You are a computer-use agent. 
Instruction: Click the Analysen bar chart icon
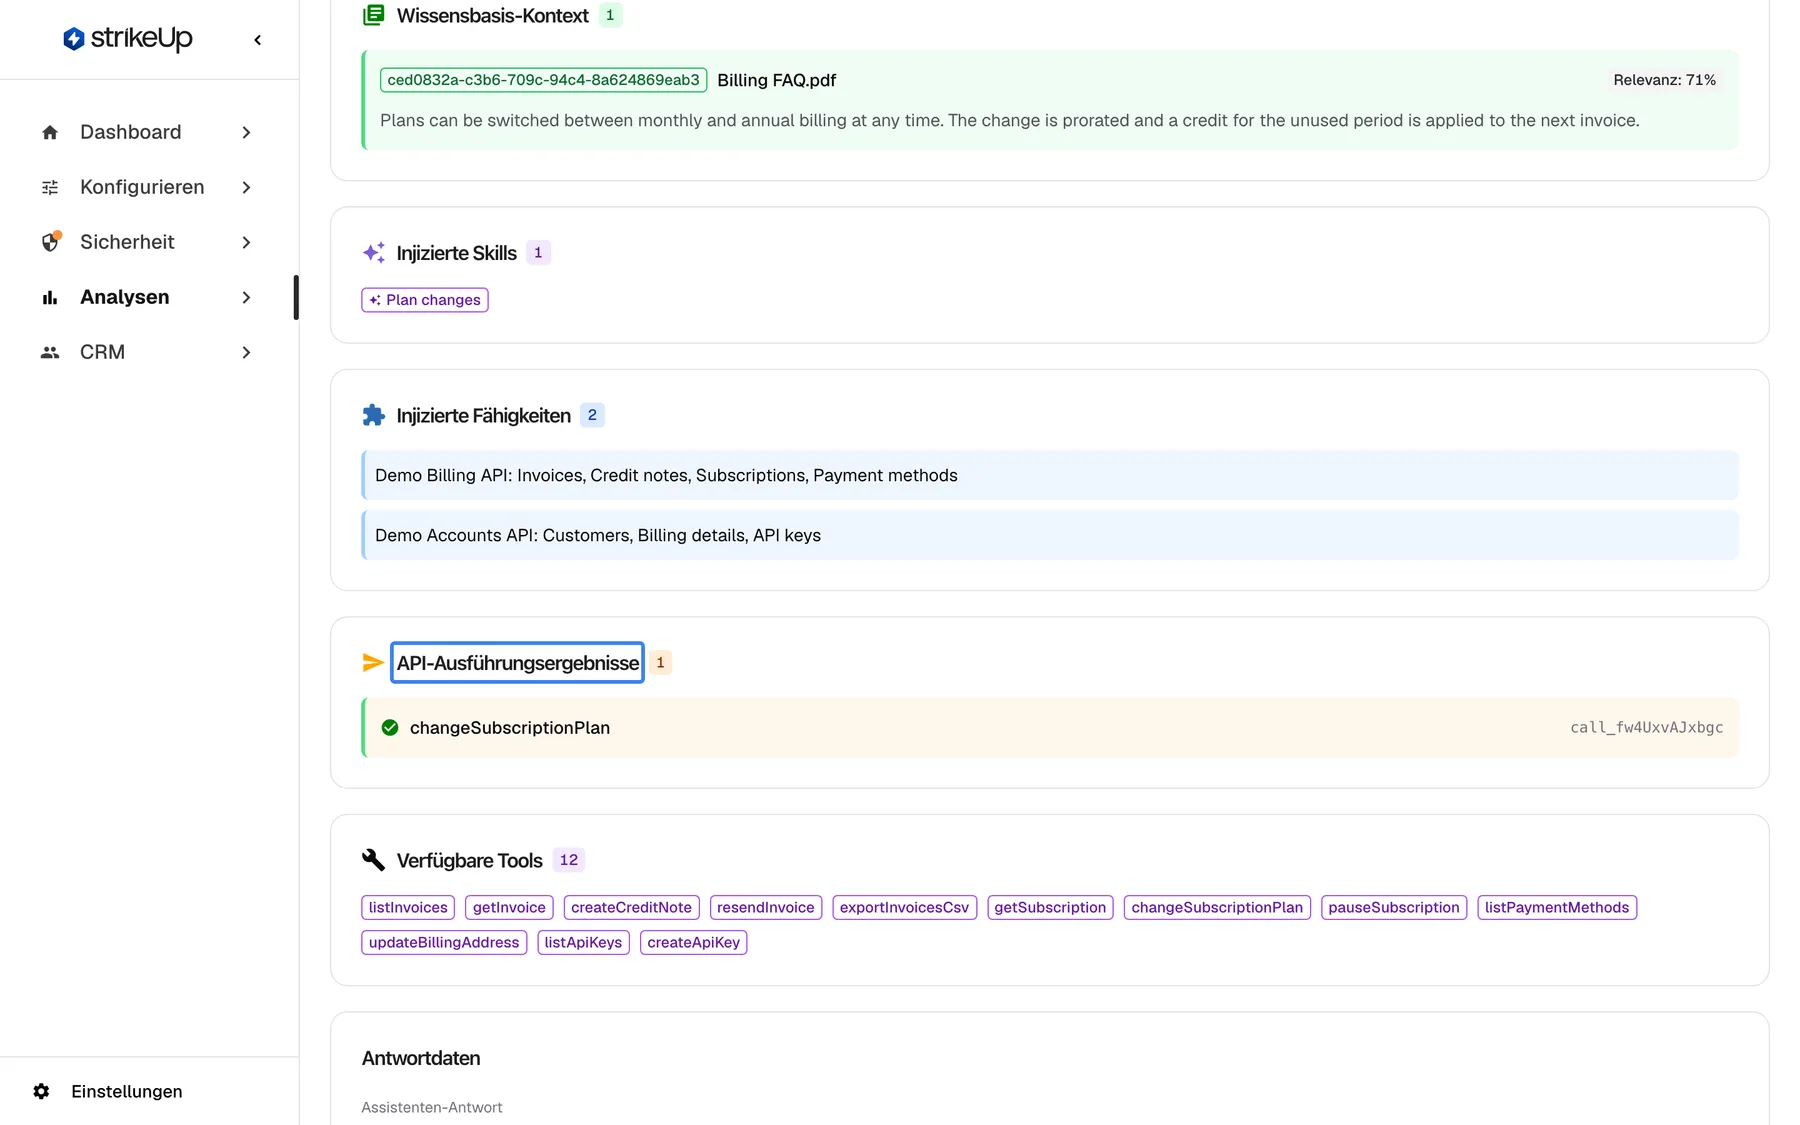50,297
